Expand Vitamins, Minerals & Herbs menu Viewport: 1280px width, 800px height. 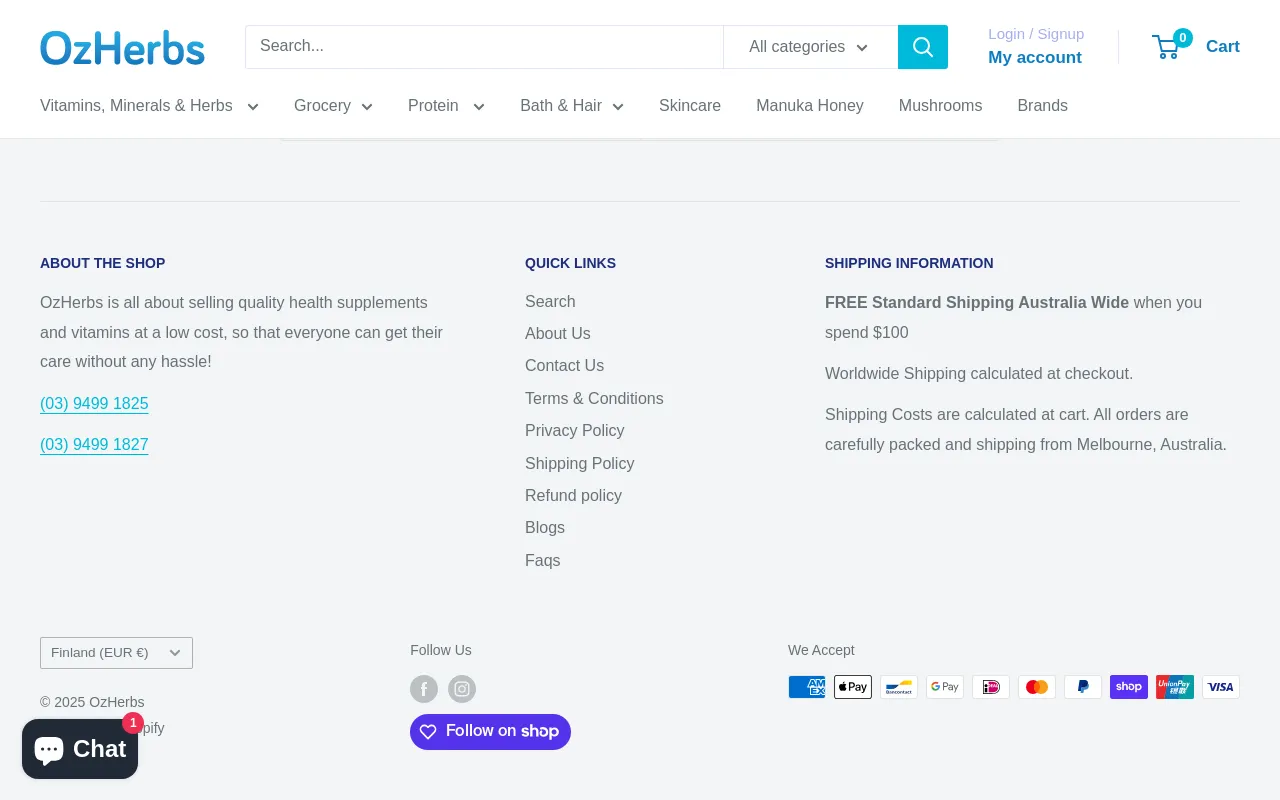click(x=149, y=106)
